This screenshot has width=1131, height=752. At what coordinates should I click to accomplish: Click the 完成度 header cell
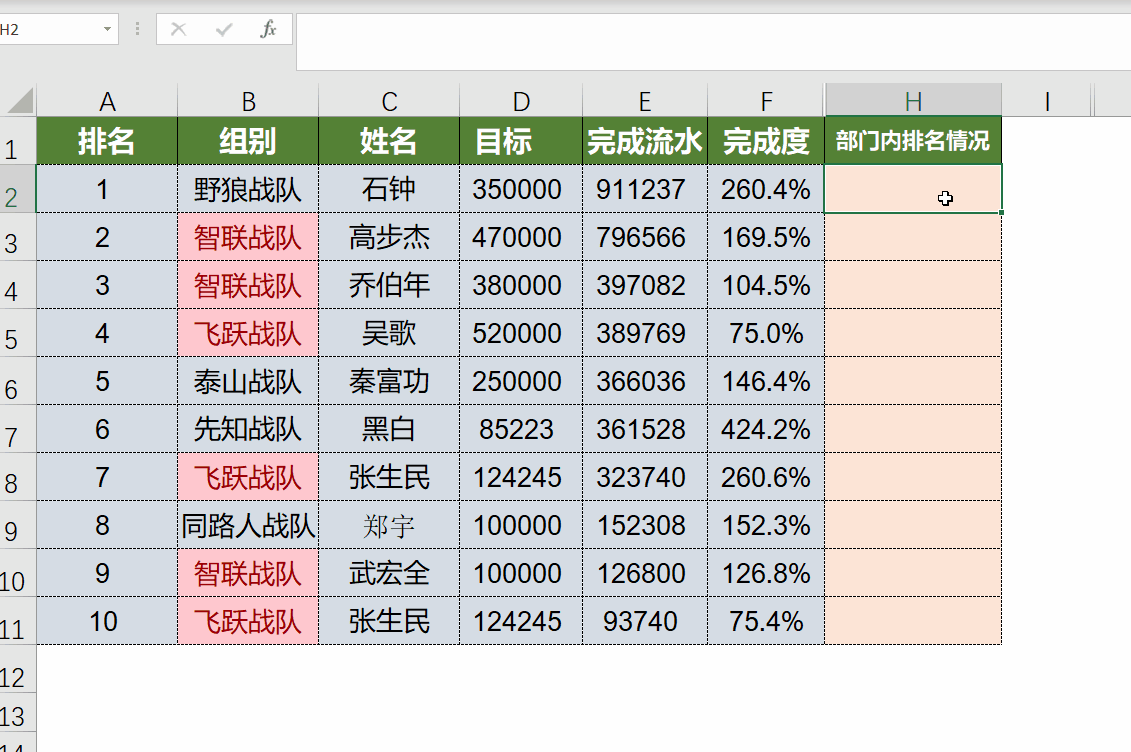click(x=766, y=141)
